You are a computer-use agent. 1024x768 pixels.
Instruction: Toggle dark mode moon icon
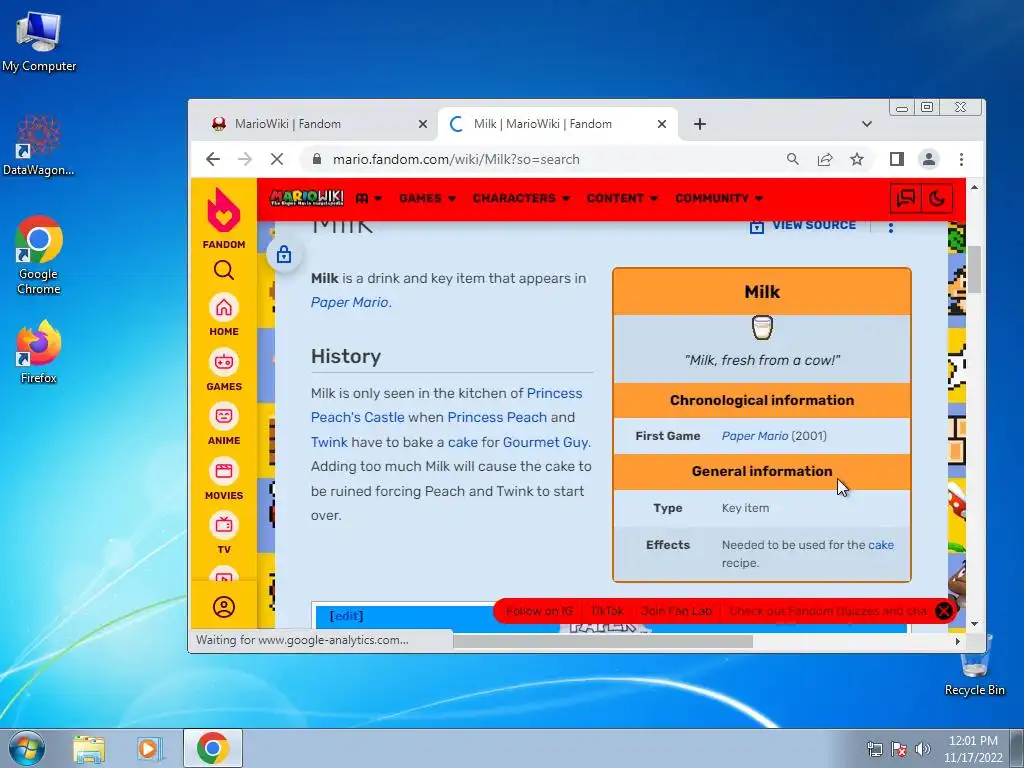click(x=937, y=198)
